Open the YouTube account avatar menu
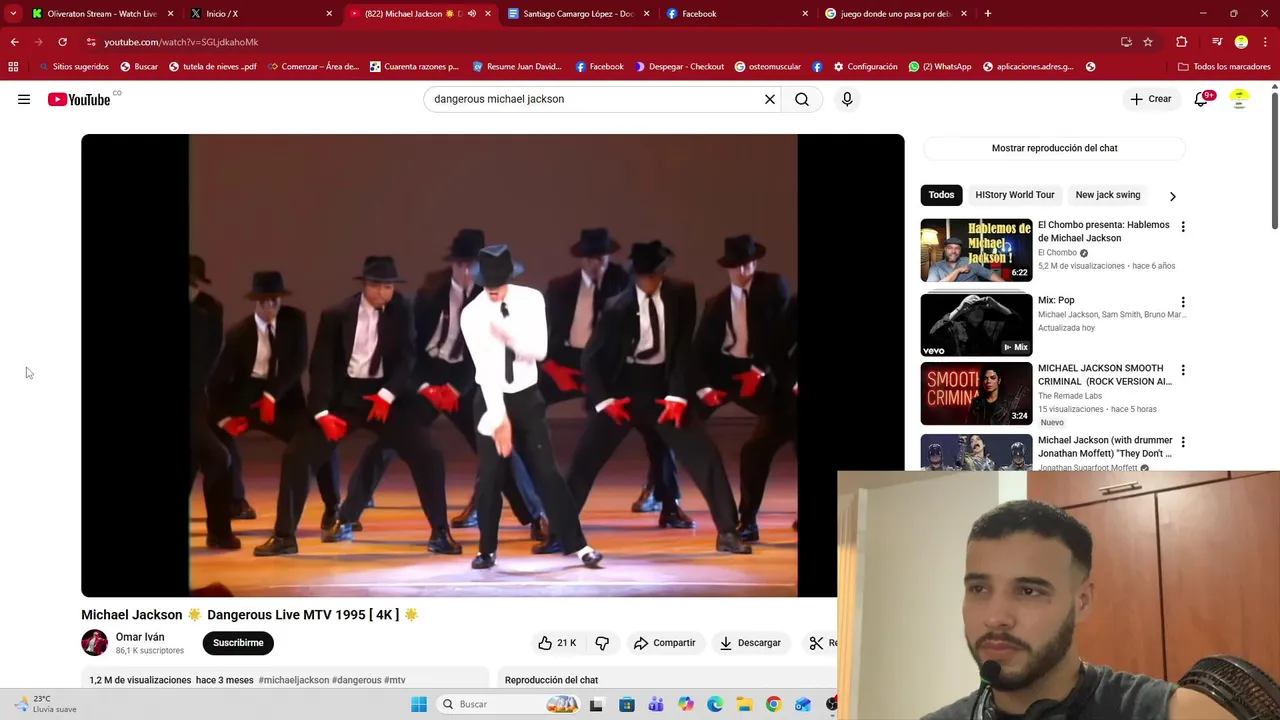The image size is (1280, 720). (x=1239, y=99)
